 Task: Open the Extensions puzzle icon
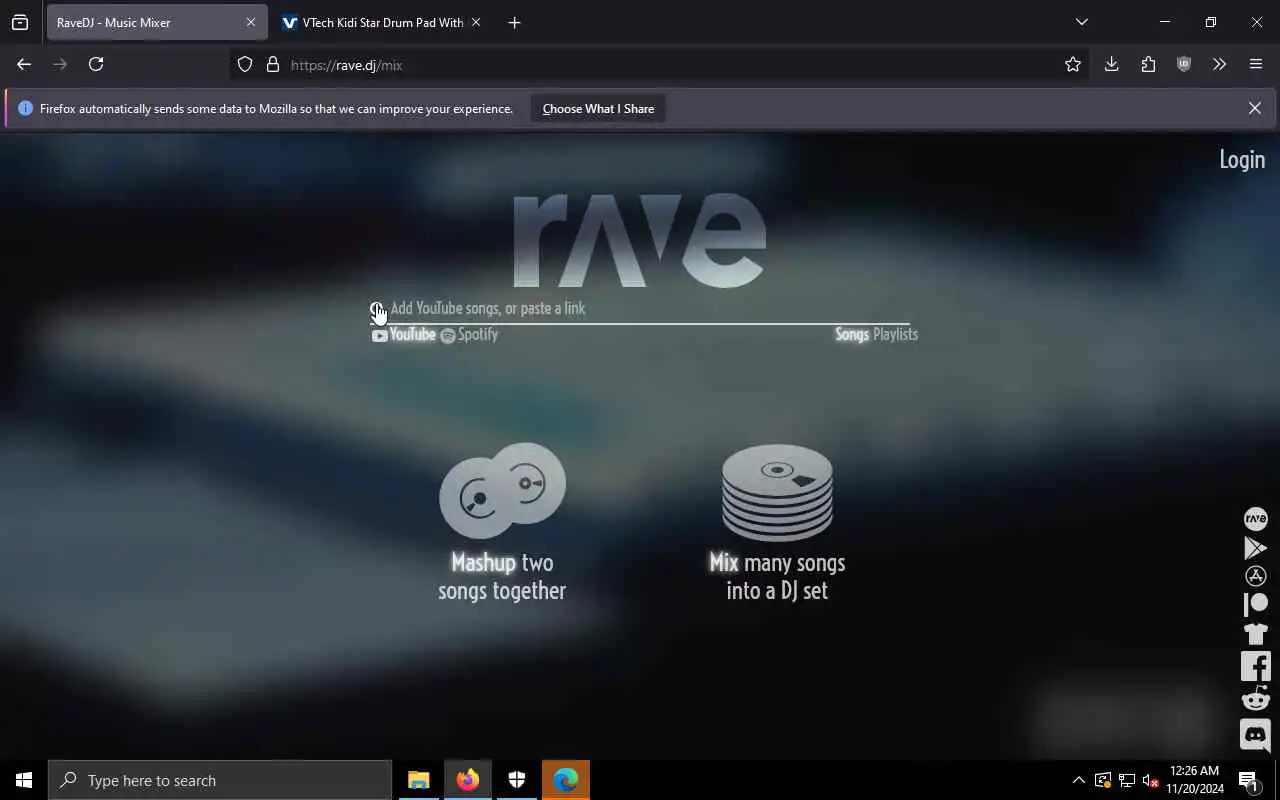1148,64
